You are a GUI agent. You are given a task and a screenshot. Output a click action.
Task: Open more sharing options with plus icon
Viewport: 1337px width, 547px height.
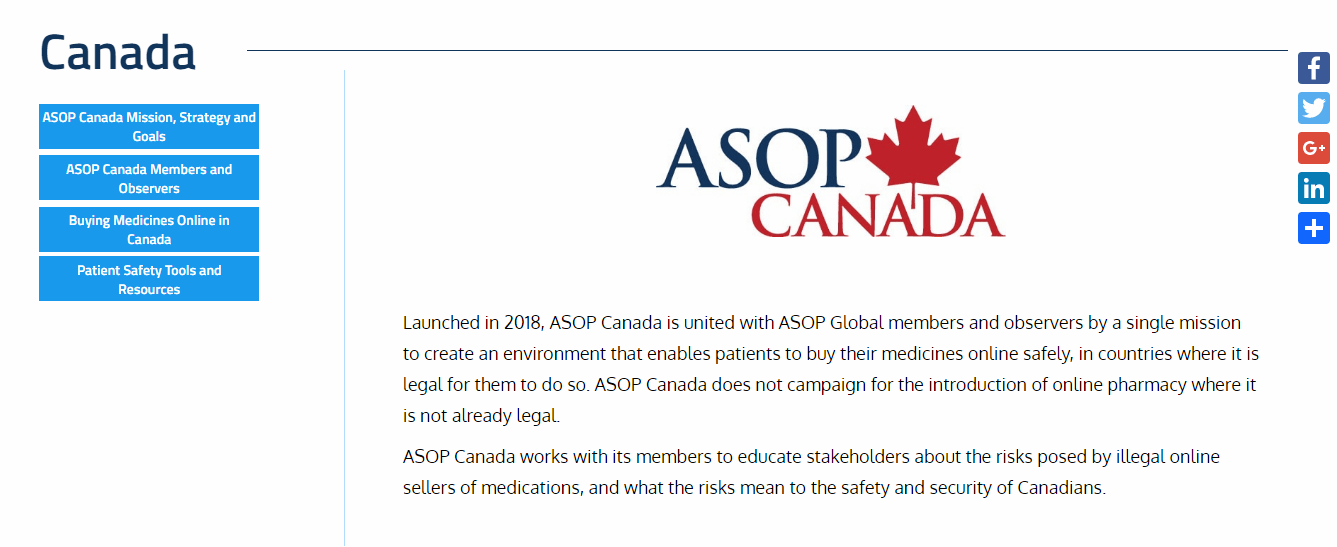1314,228
